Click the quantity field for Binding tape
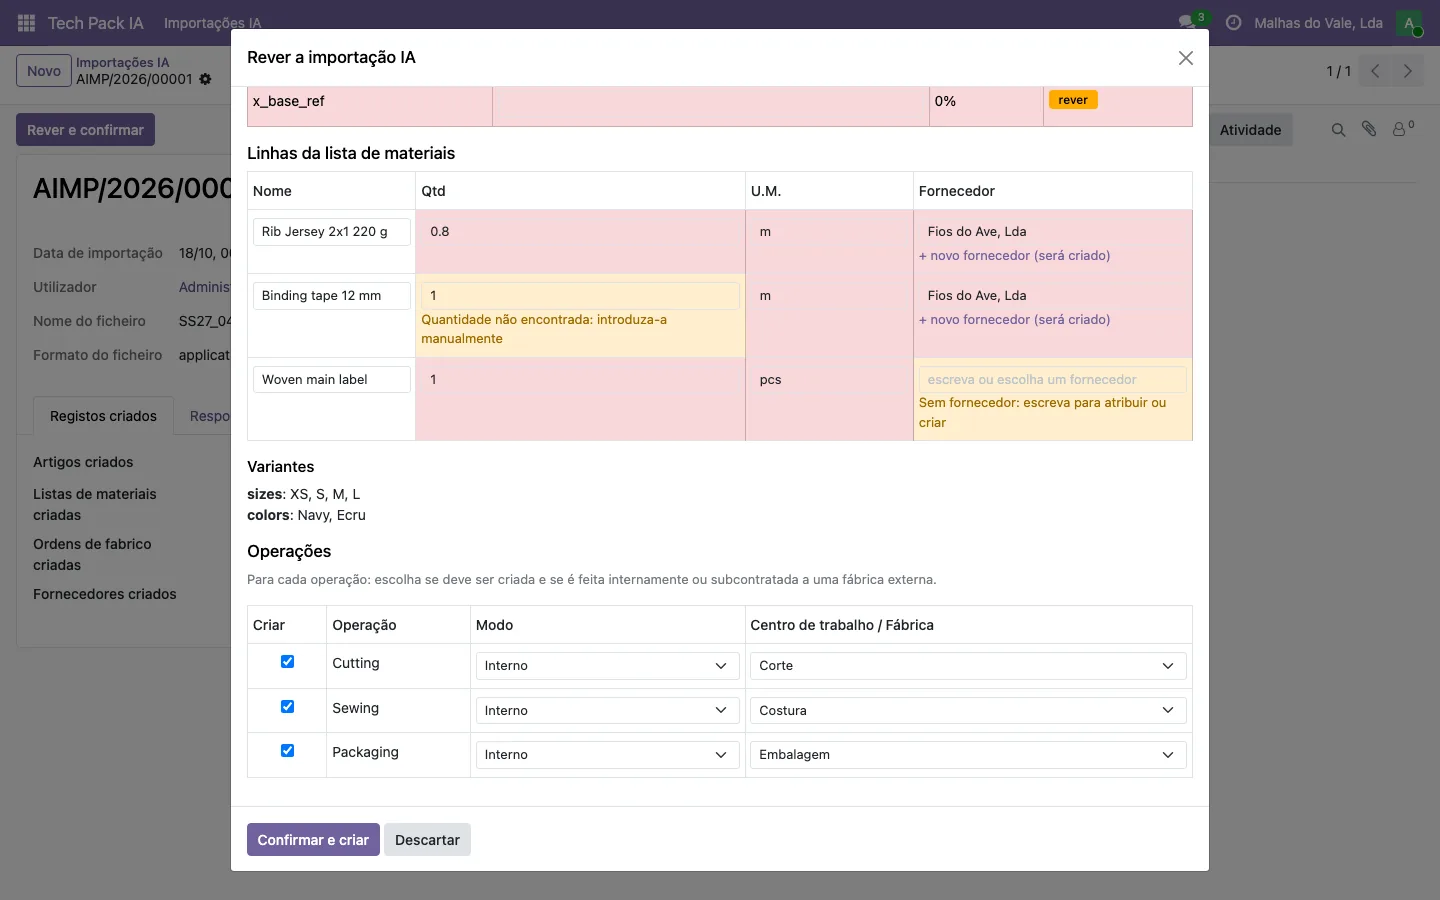 click(580, 296)
